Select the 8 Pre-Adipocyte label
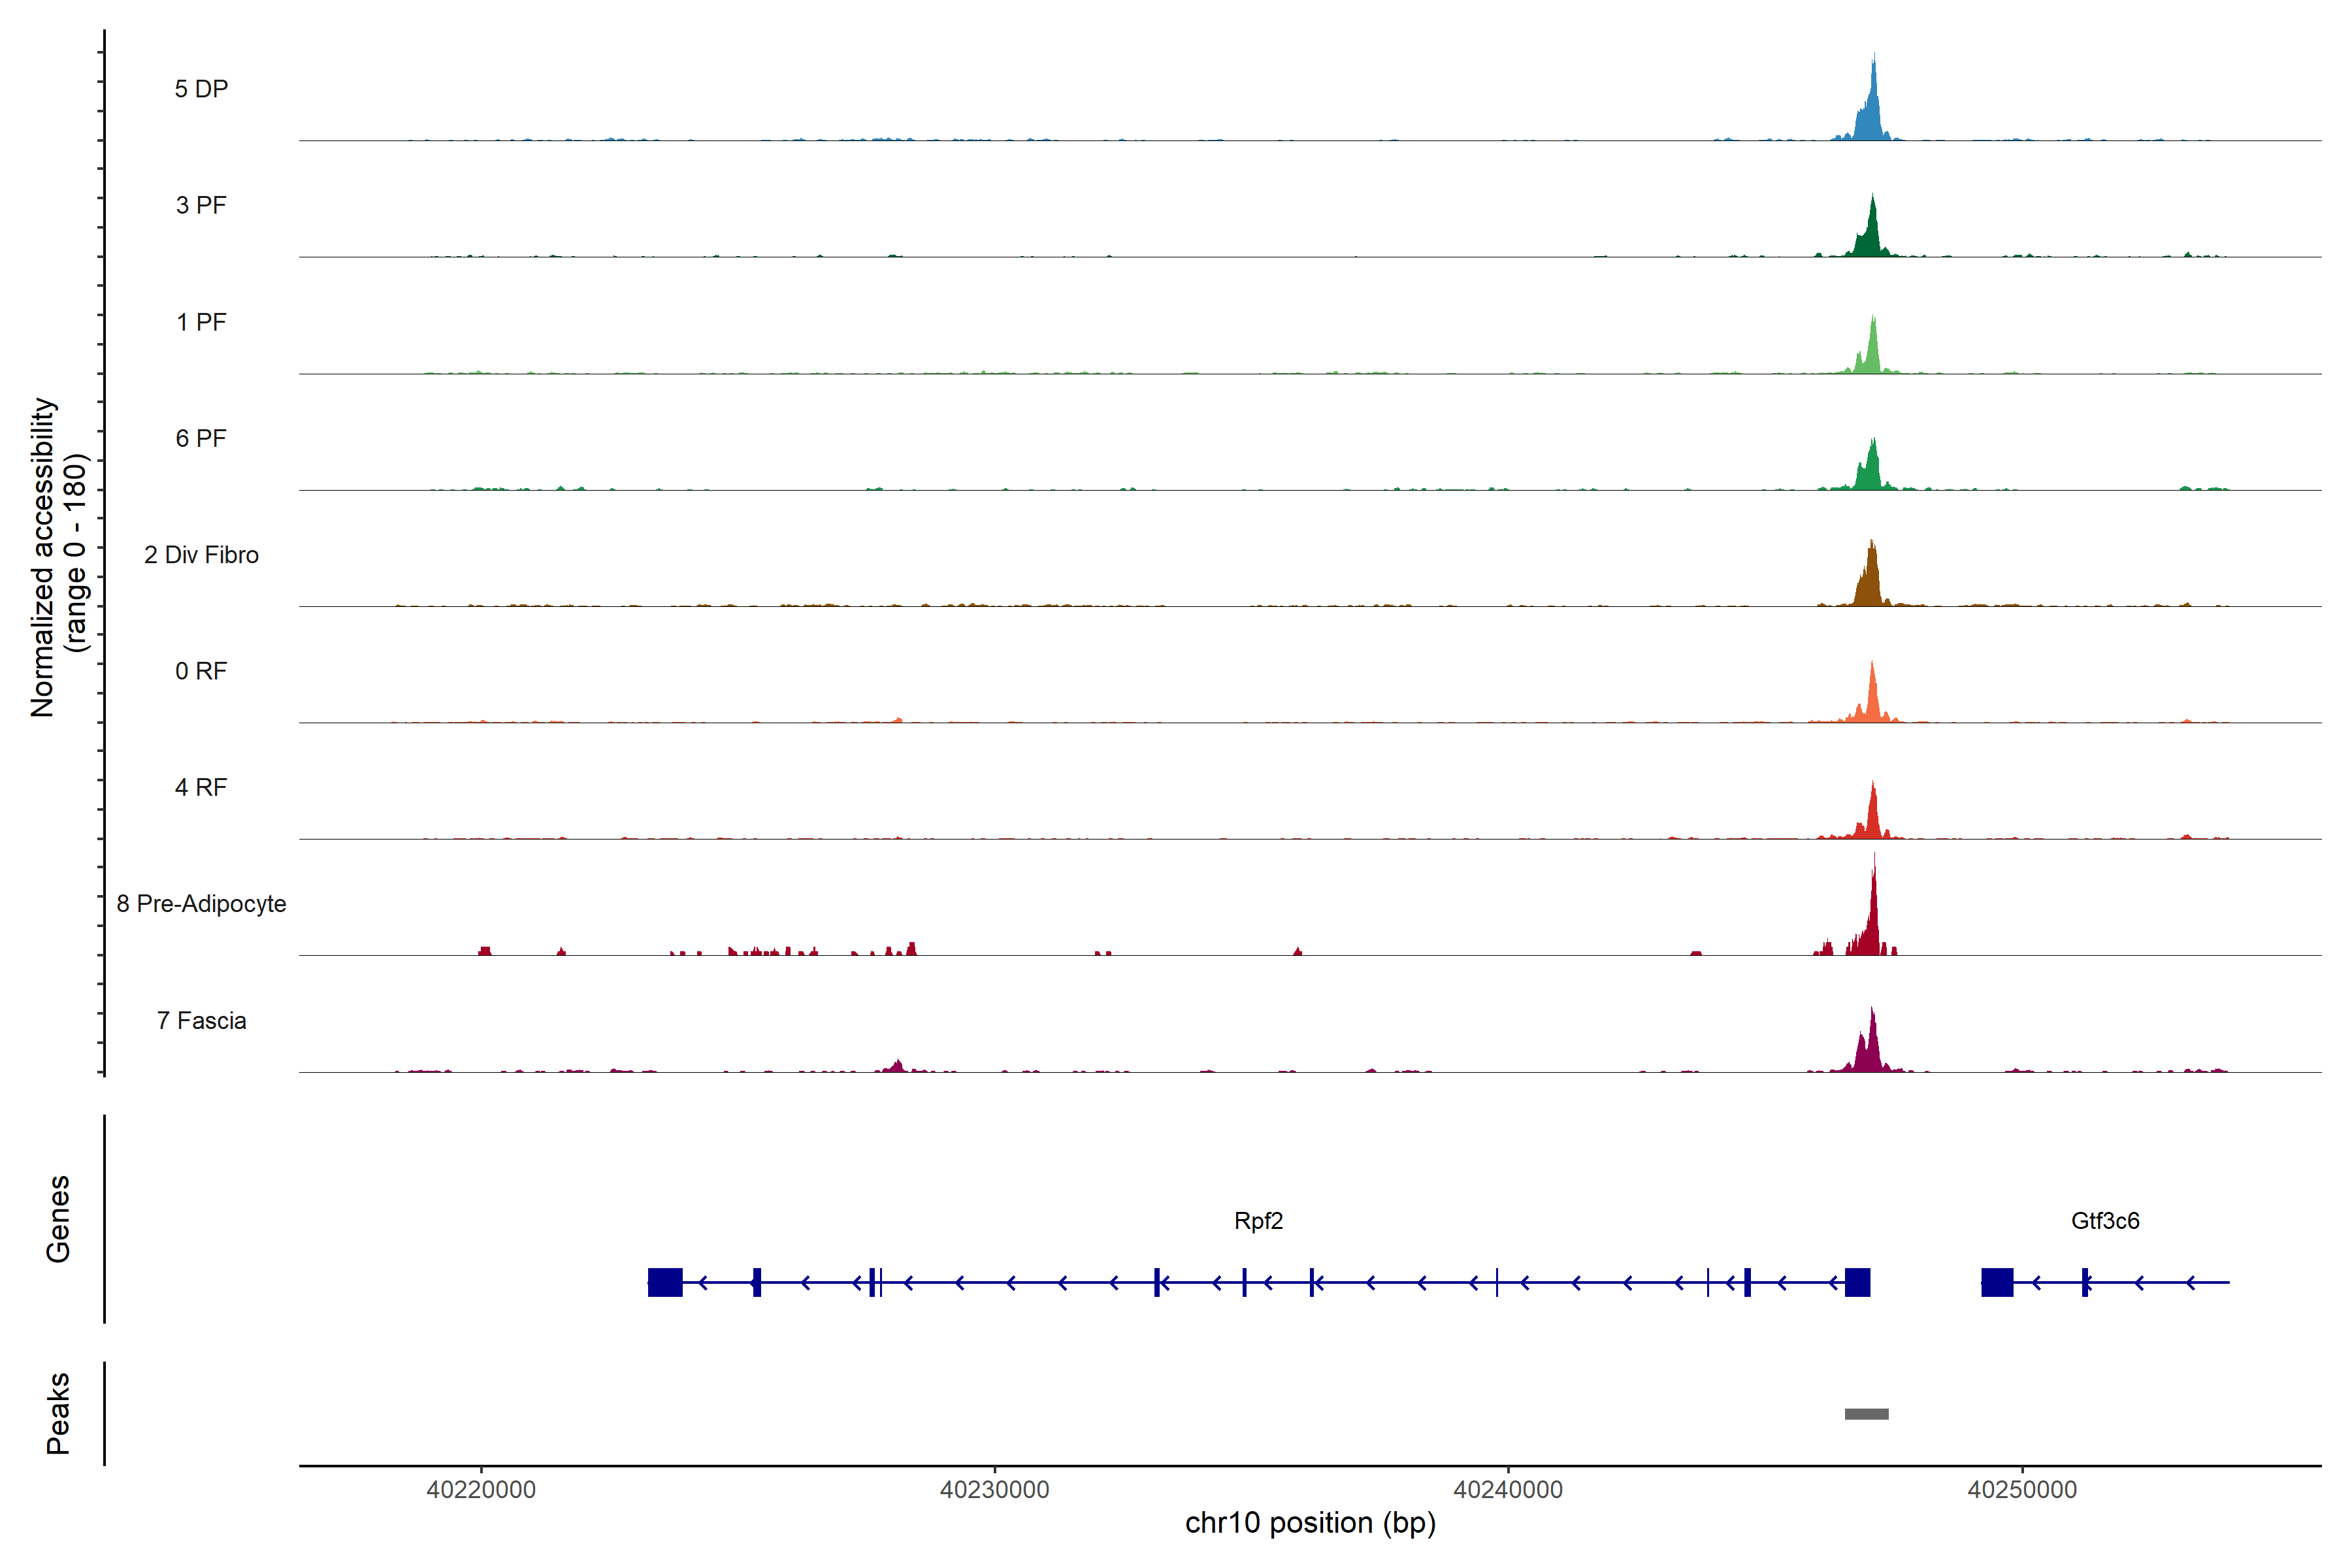 pos(201,904)
